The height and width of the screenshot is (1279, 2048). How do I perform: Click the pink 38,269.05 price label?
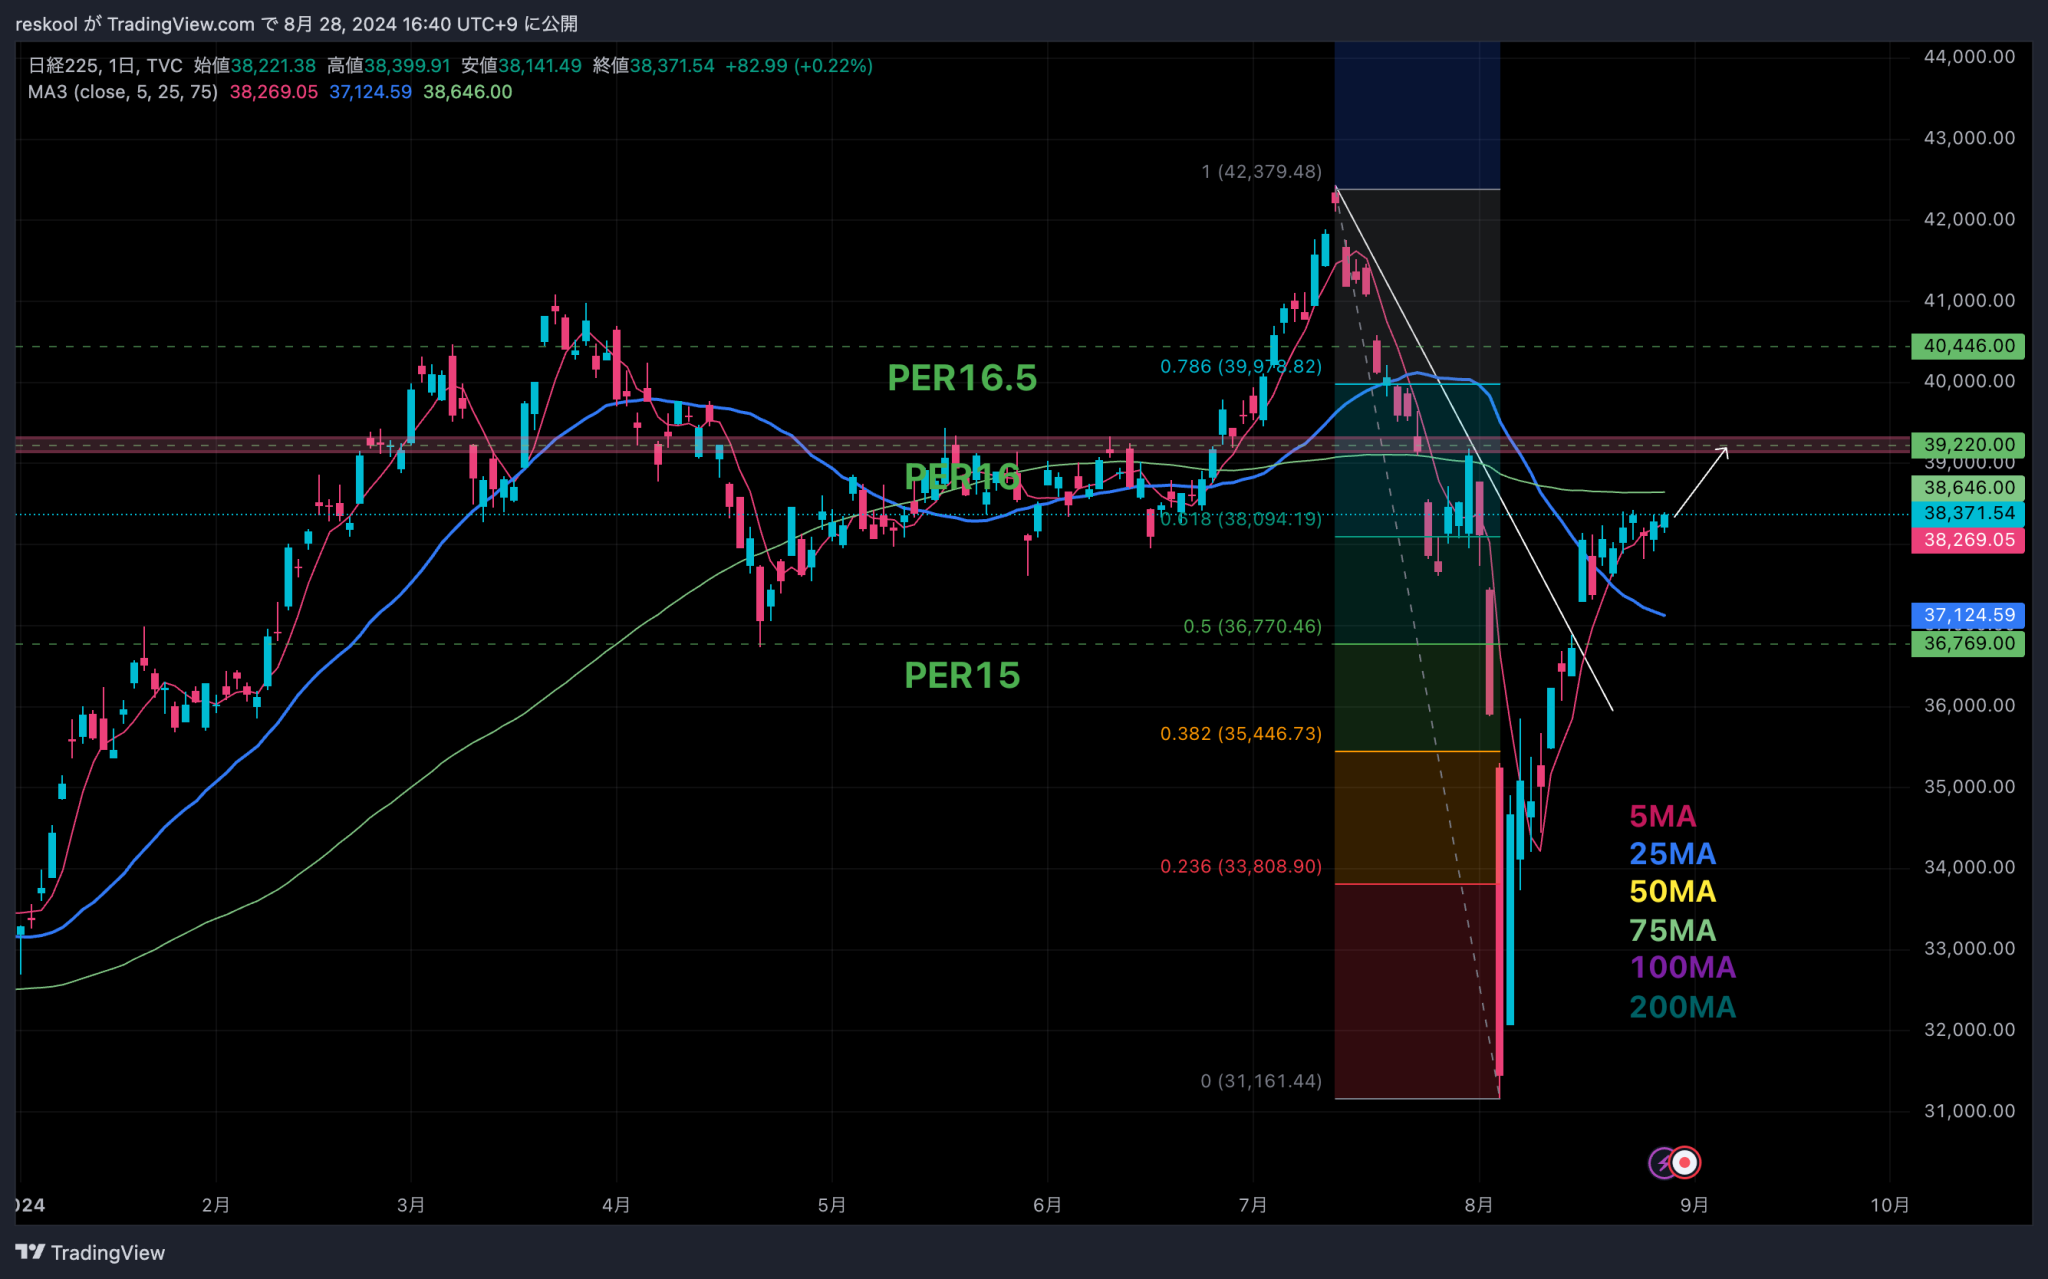1967,540
